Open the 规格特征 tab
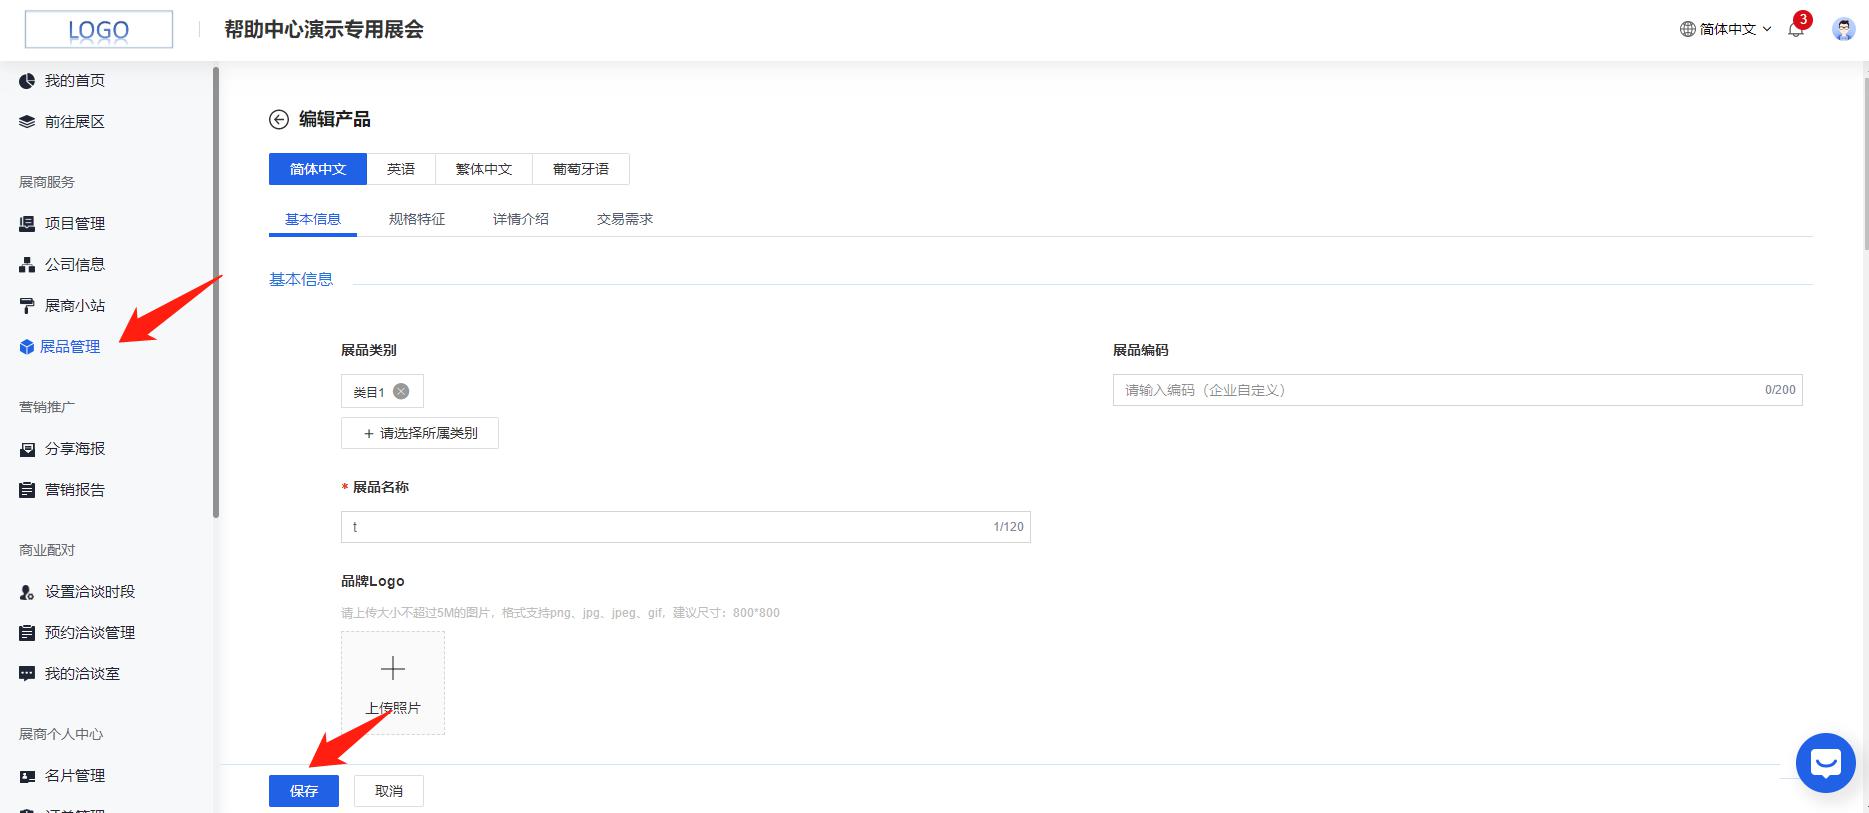The width and height of the screenshot is (1869, 813). [x=417, y=219]
